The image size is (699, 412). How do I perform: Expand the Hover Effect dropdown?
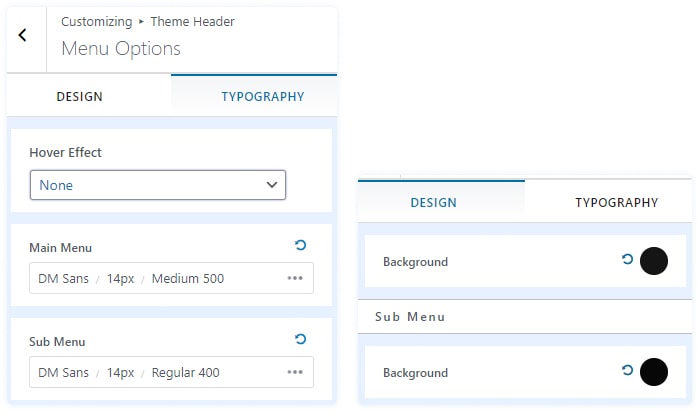[158, 185]
